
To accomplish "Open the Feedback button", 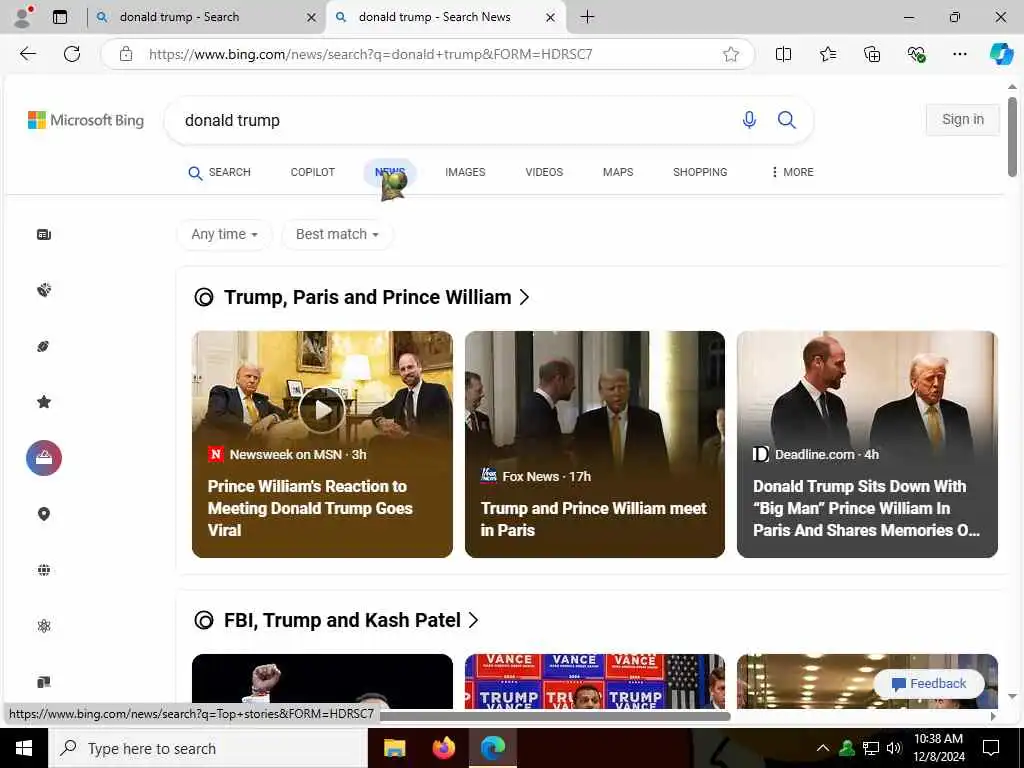I will (x=929, y=684).
